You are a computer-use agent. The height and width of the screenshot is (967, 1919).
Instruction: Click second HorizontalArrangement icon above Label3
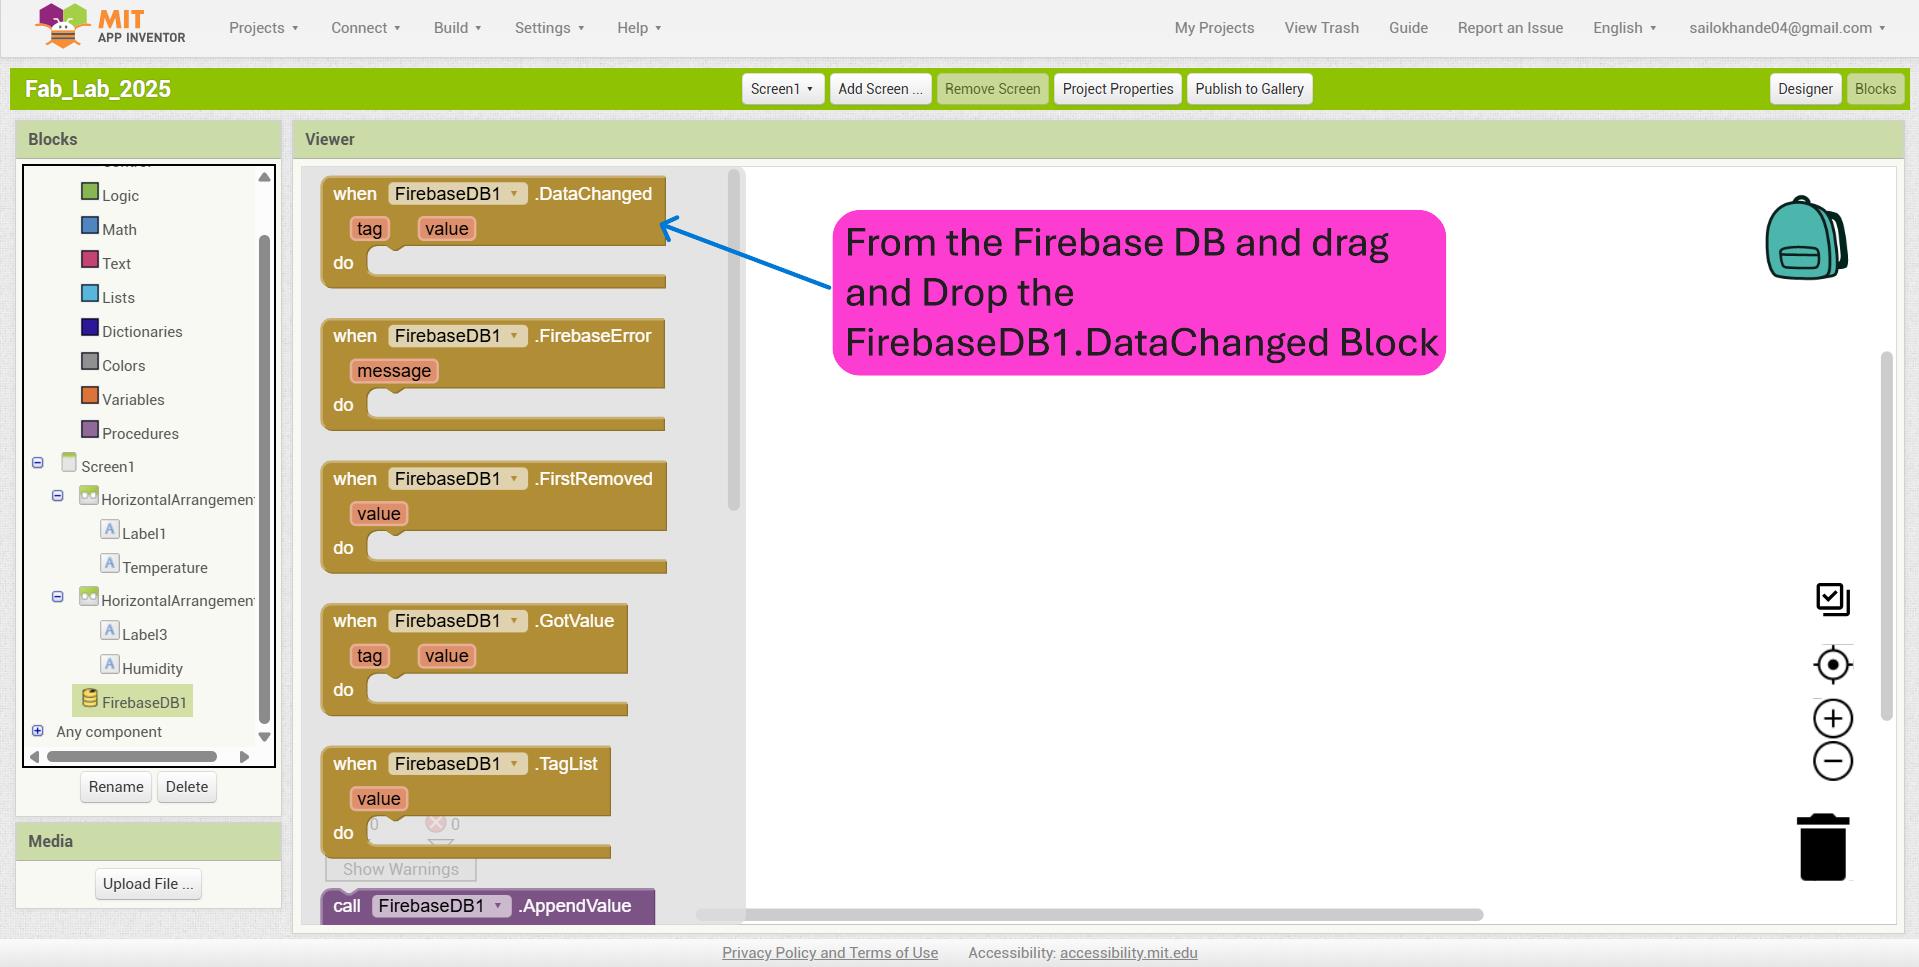[x=89, y=596]
